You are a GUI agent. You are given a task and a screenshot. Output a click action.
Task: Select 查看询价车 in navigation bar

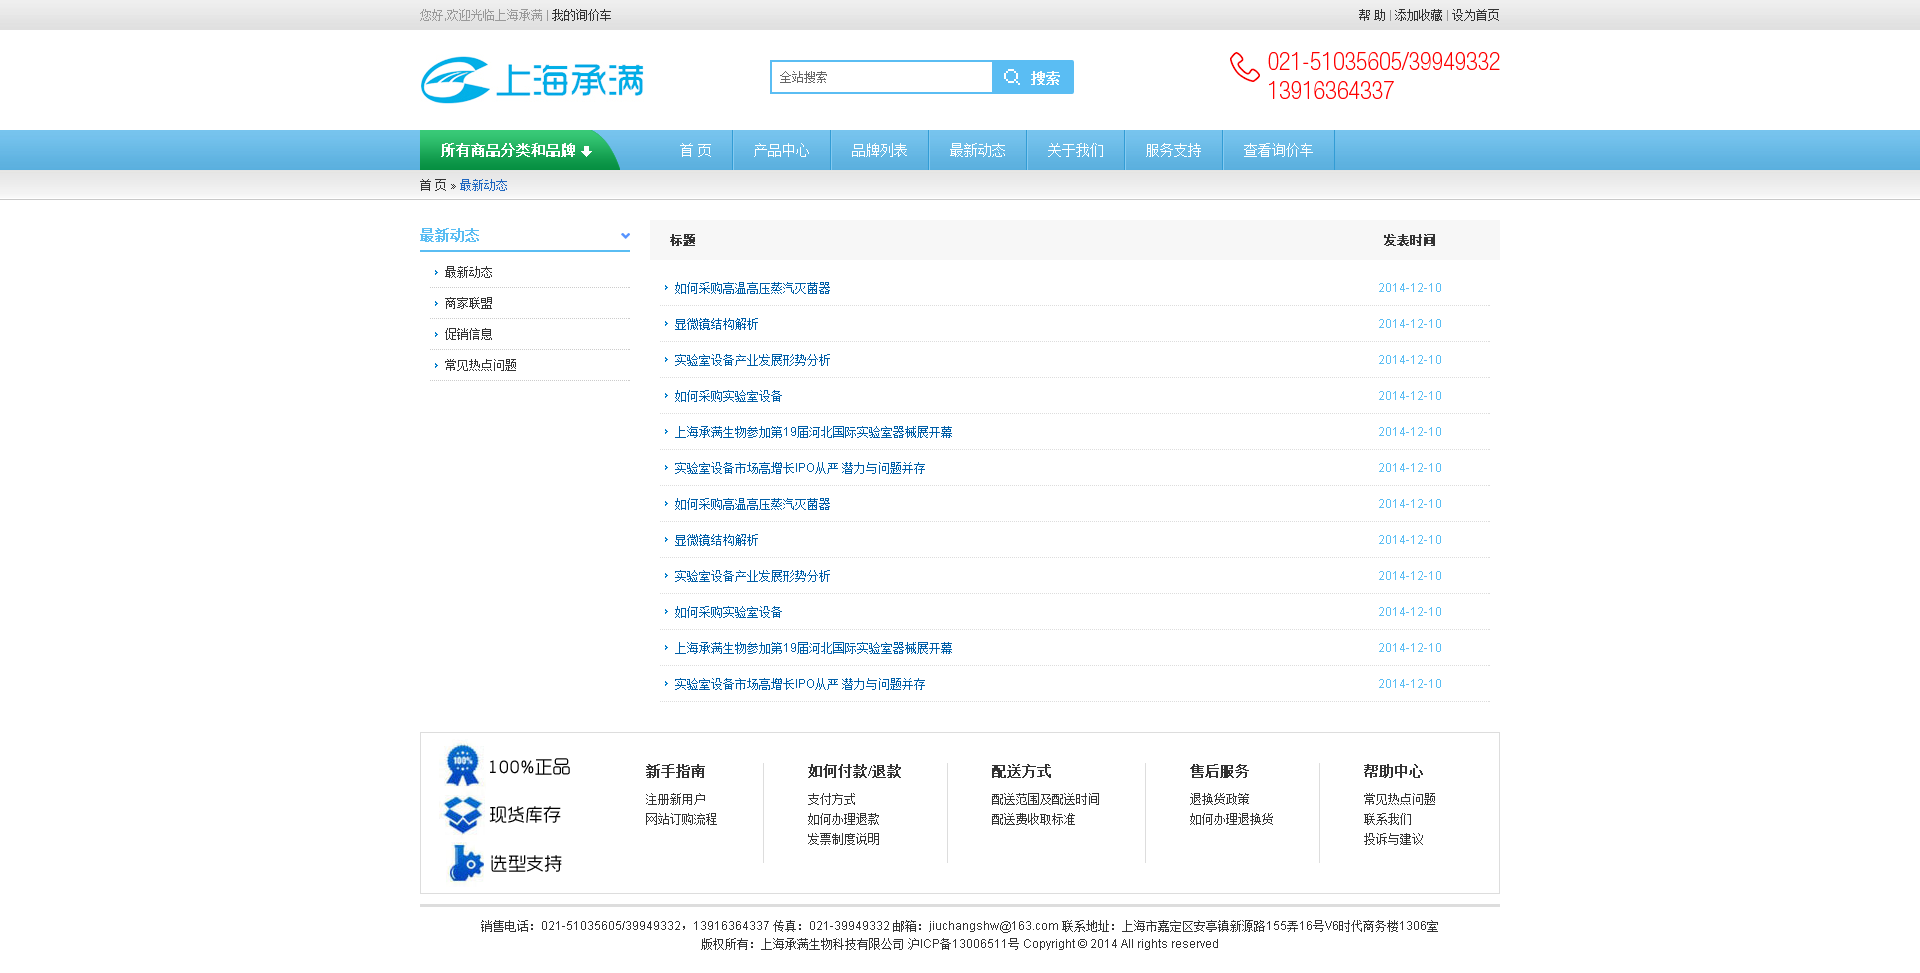1278,150
